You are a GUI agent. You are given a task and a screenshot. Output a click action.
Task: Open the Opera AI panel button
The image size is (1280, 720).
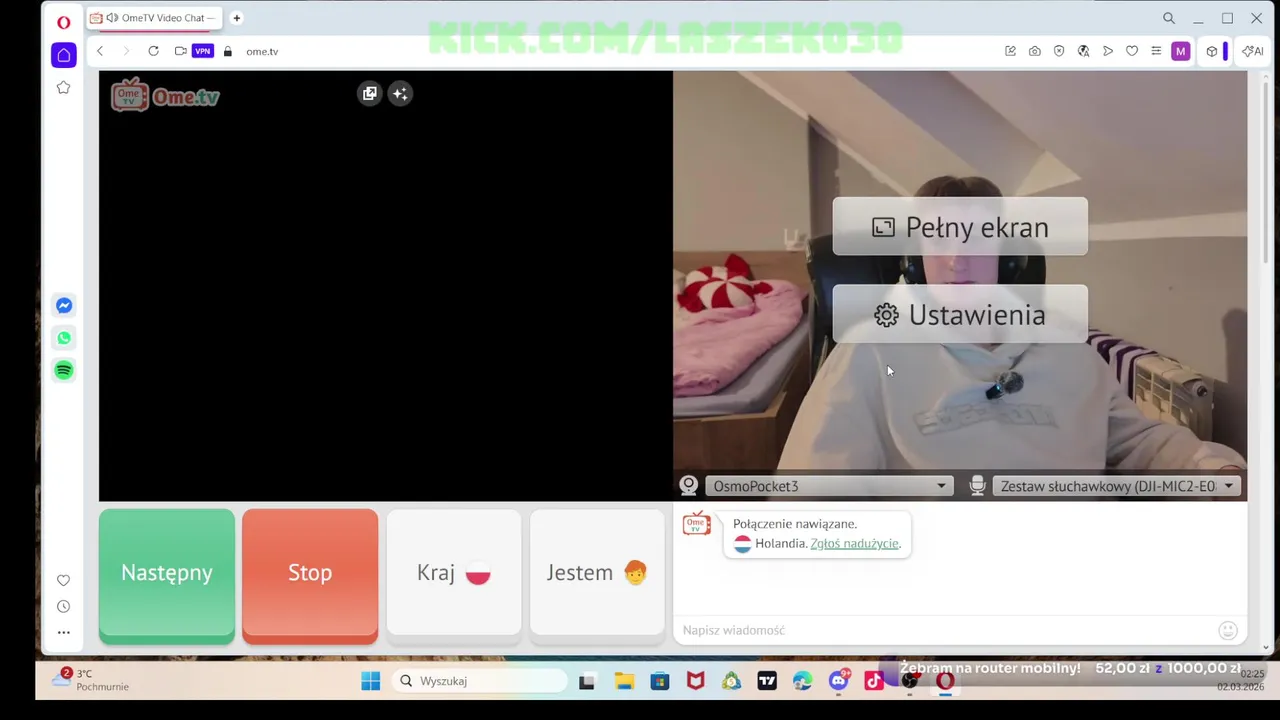pyautogui.click(x=1252, y=51)
